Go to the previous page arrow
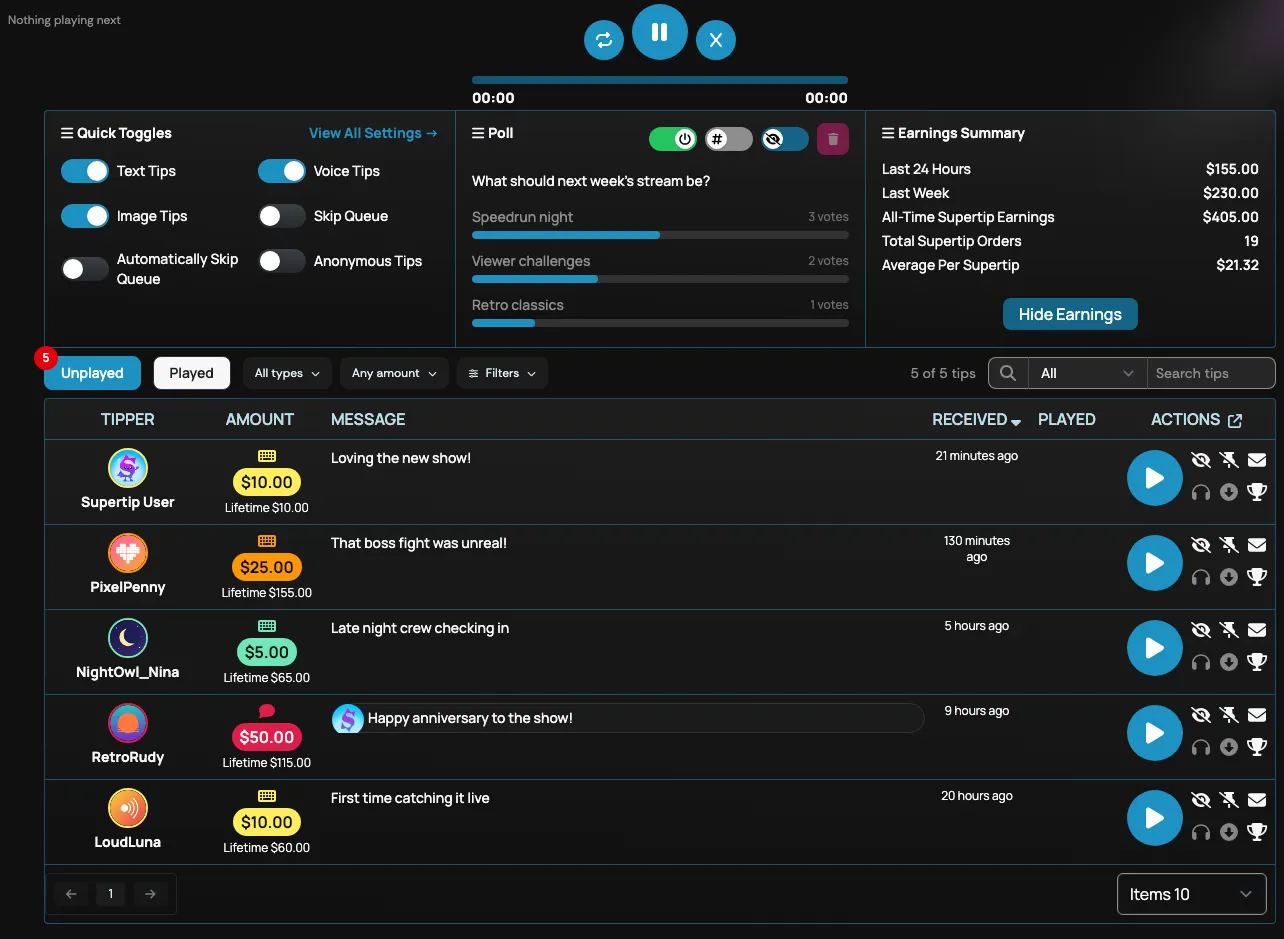Screen dimensions: 1284x939 click(71, 894)
